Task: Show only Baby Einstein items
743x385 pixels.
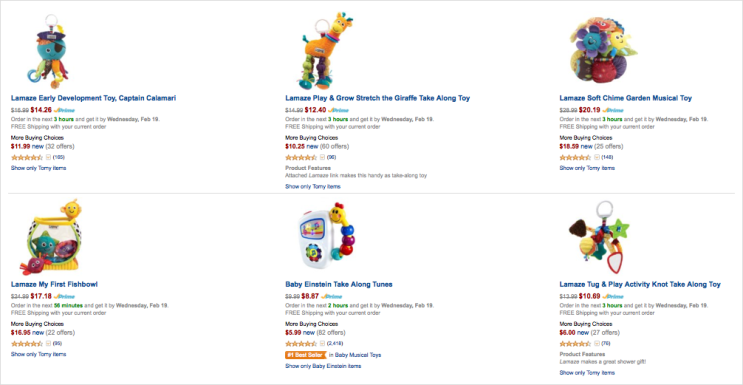Action: click(323, 366)
